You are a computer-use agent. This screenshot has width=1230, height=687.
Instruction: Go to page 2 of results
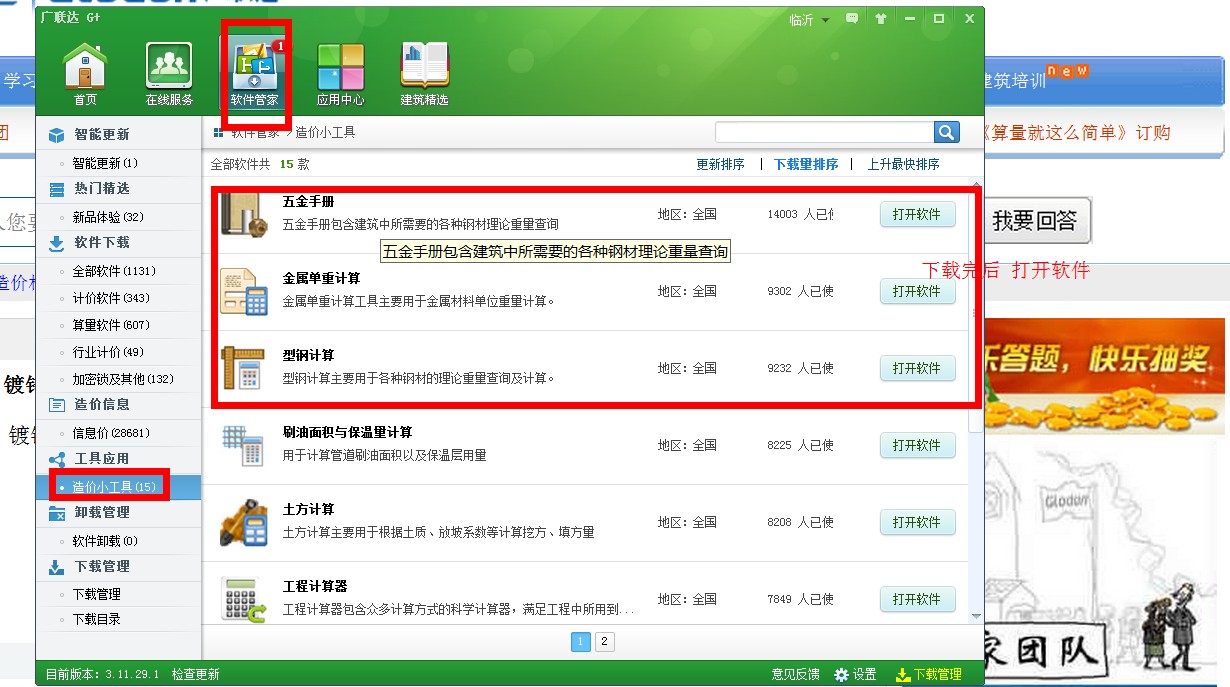tap(605, 642)
